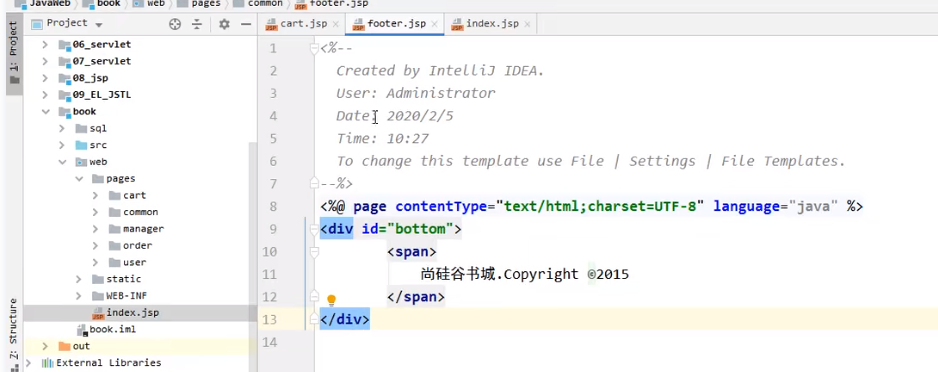Fold the comment block at line 1
Viewport: 938px width, 372px height.
[314, 48]
